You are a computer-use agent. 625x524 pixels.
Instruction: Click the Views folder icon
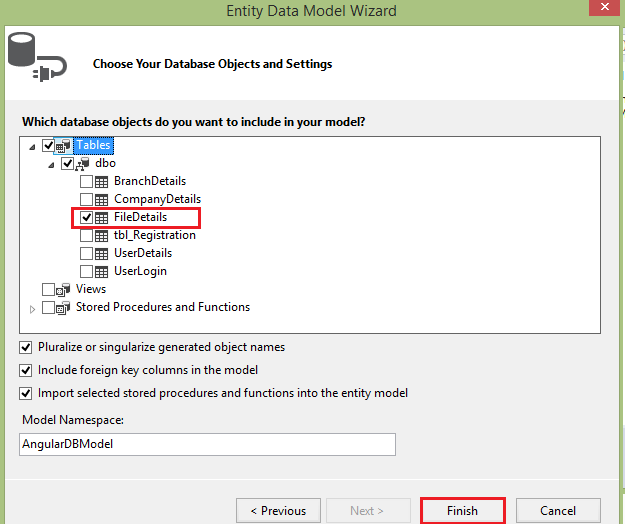(x=63, y=290)
